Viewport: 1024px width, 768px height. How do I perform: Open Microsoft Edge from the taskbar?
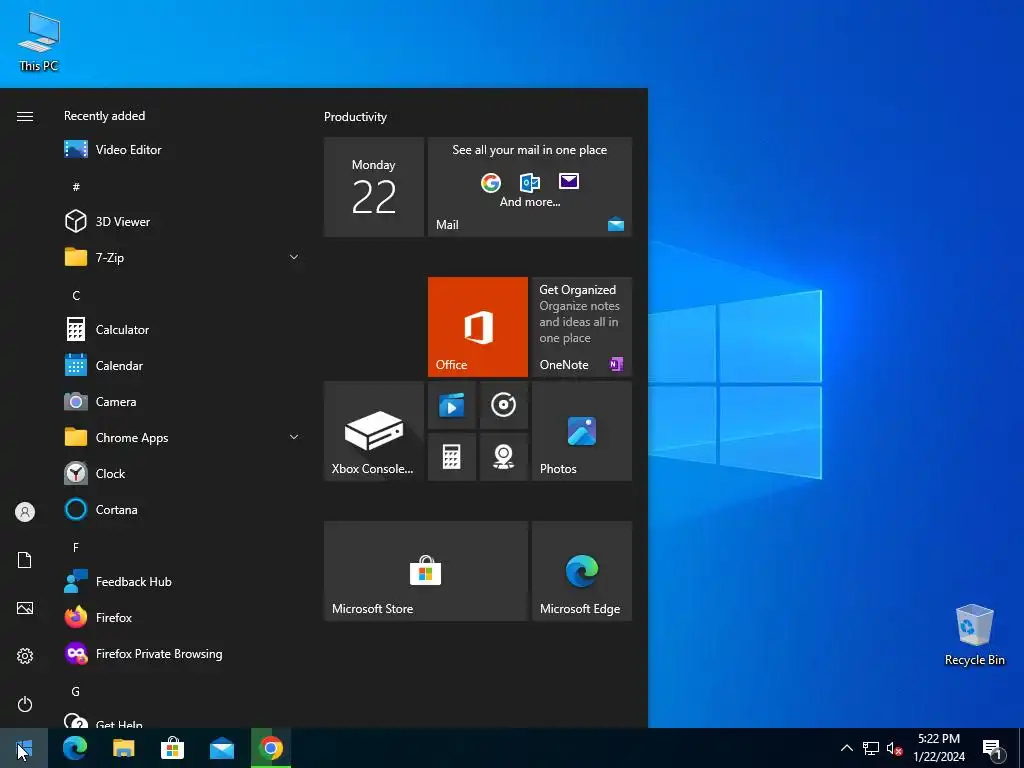click(74, 748)
